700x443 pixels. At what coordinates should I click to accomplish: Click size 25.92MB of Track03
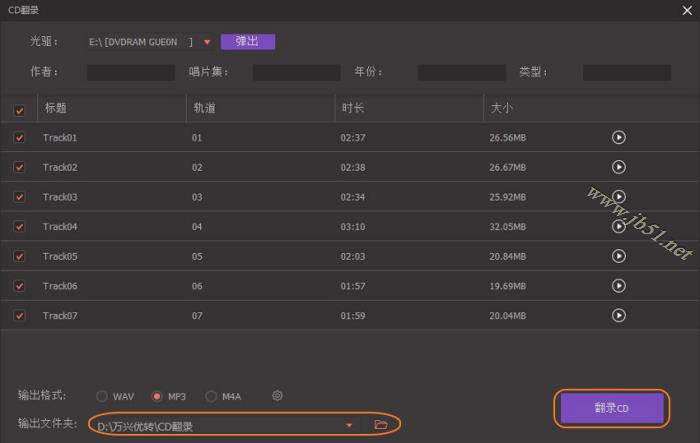[x=508, y=197]
